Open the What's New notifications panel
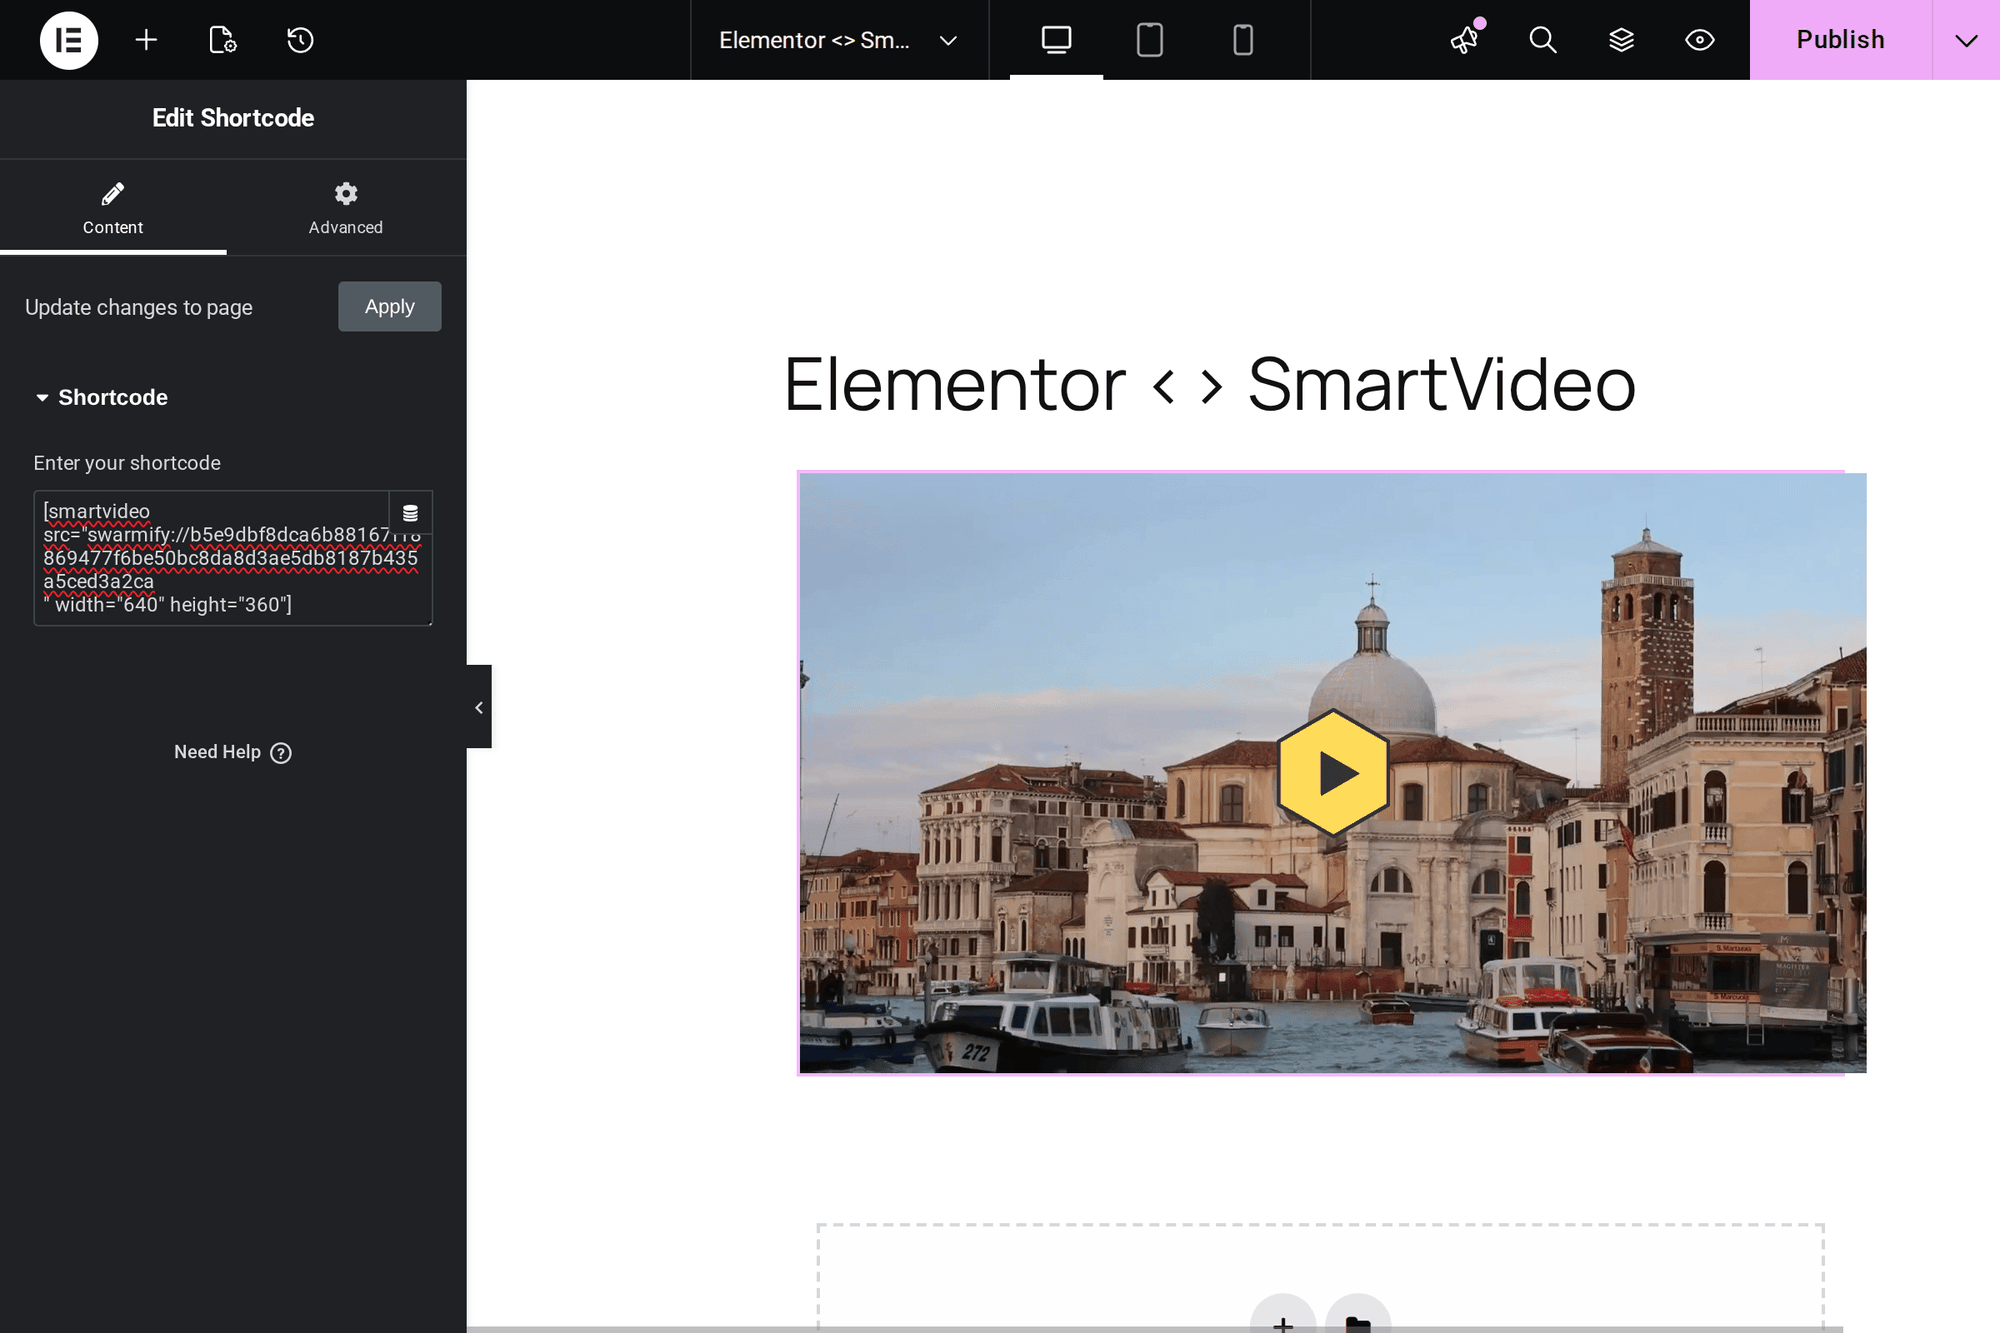Viewport: 2000px width, 1333px height. point(1465,40)
